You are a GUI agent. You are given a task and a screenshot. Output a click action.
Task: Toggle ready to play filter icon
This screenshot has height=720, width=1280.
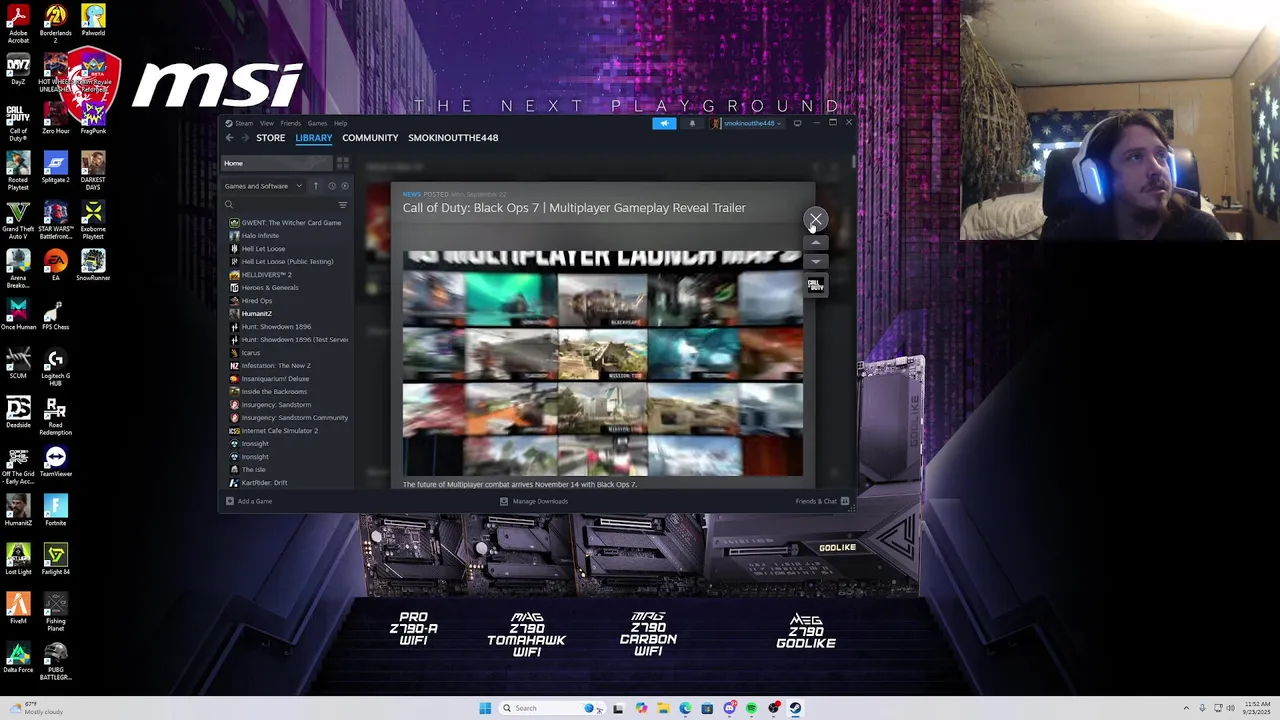[x=345, y=186]
